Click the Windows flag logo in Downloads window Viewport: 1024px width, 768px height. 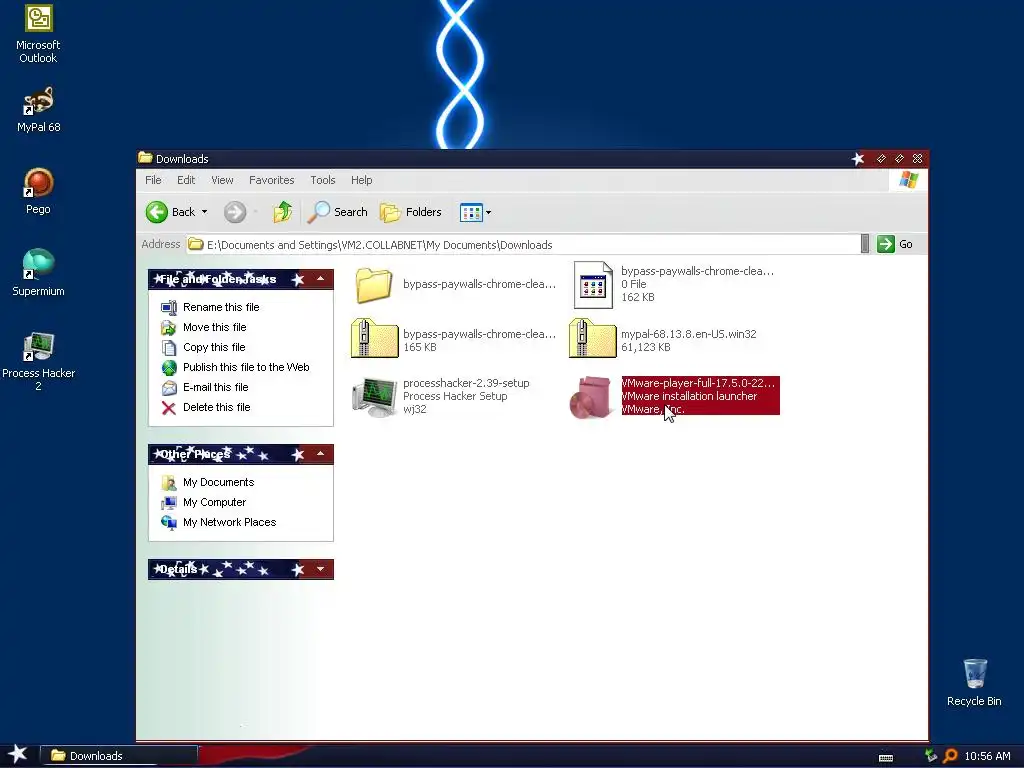pos(908,180)
